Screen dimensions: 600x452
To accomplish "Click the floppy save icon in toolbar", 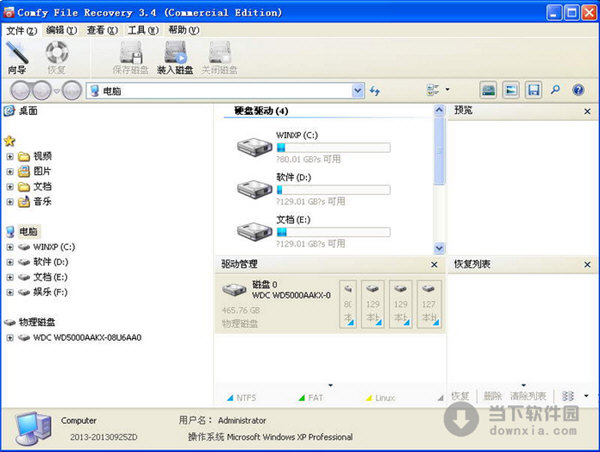I will tap(533, 90).
